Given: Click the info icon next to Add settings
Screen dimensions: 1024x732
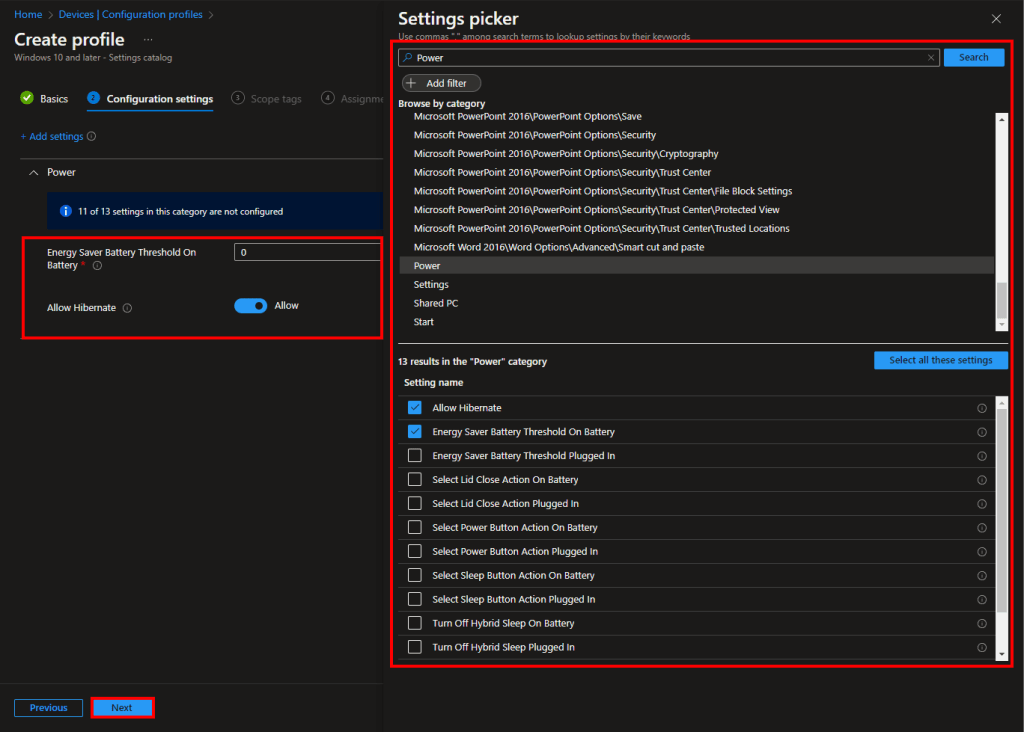Looking at the screenshot, I should 91,134.
